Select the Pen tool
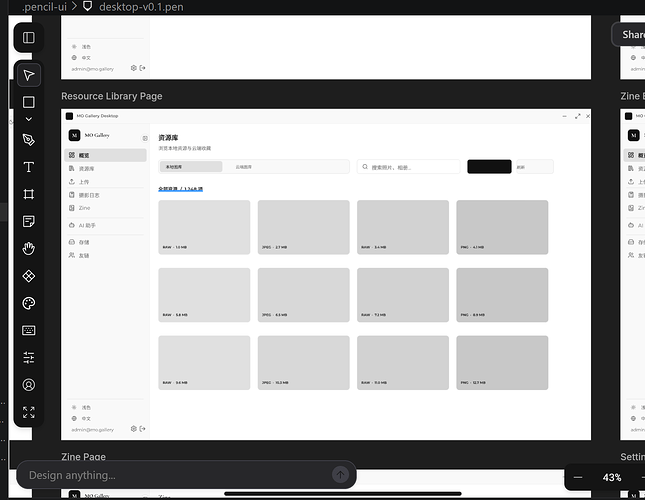This screenshot has height=500, width=645. point(28,140)
